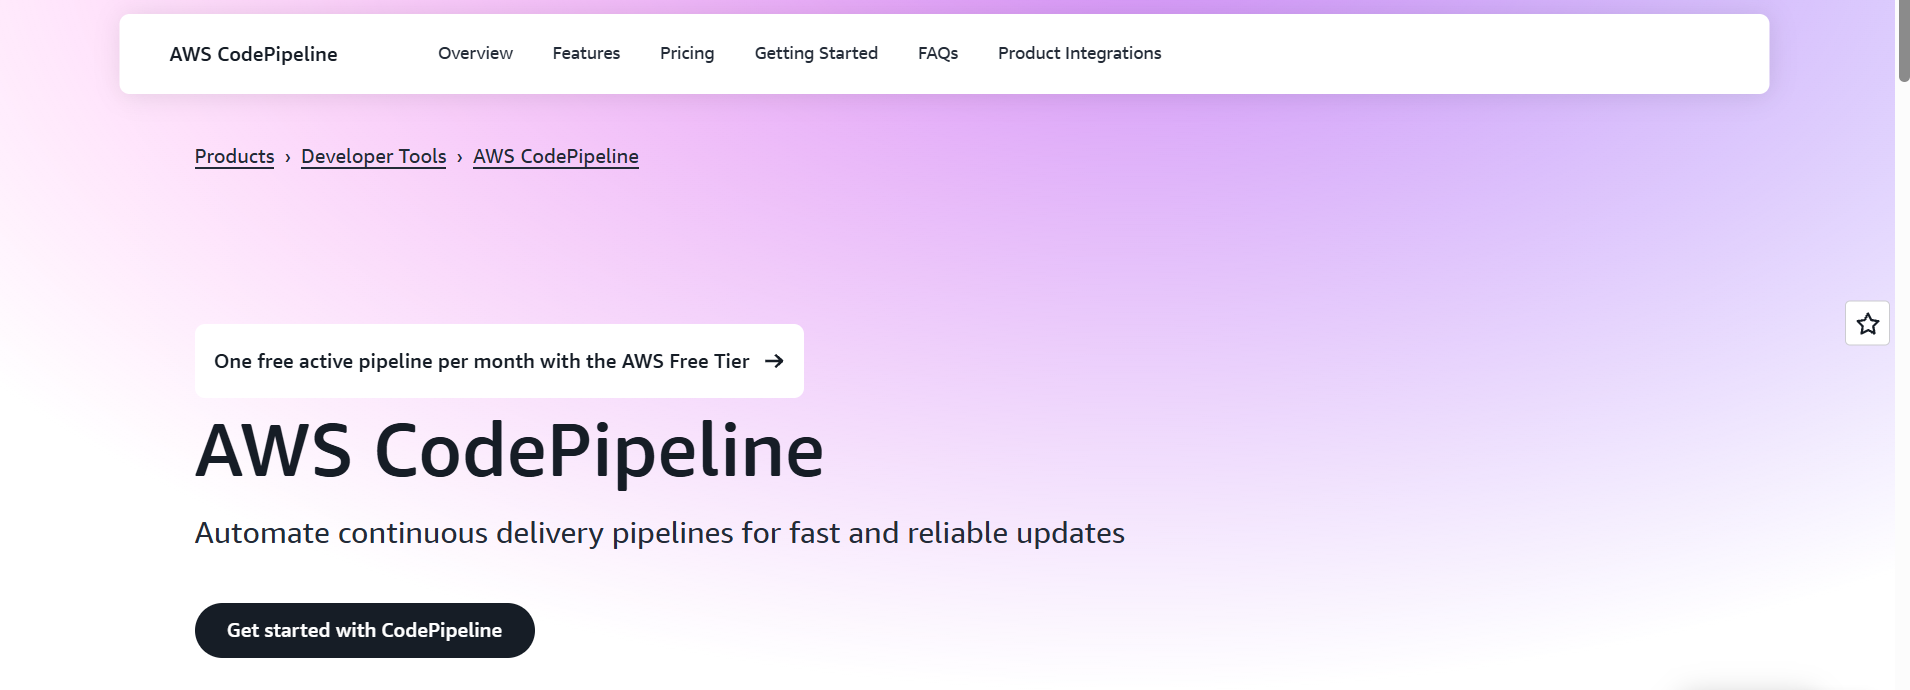Image resolution: width=1910 pixels, height=690 pixels.
Task: Switch to Product Integrations tab
Action: [1079, 53]
